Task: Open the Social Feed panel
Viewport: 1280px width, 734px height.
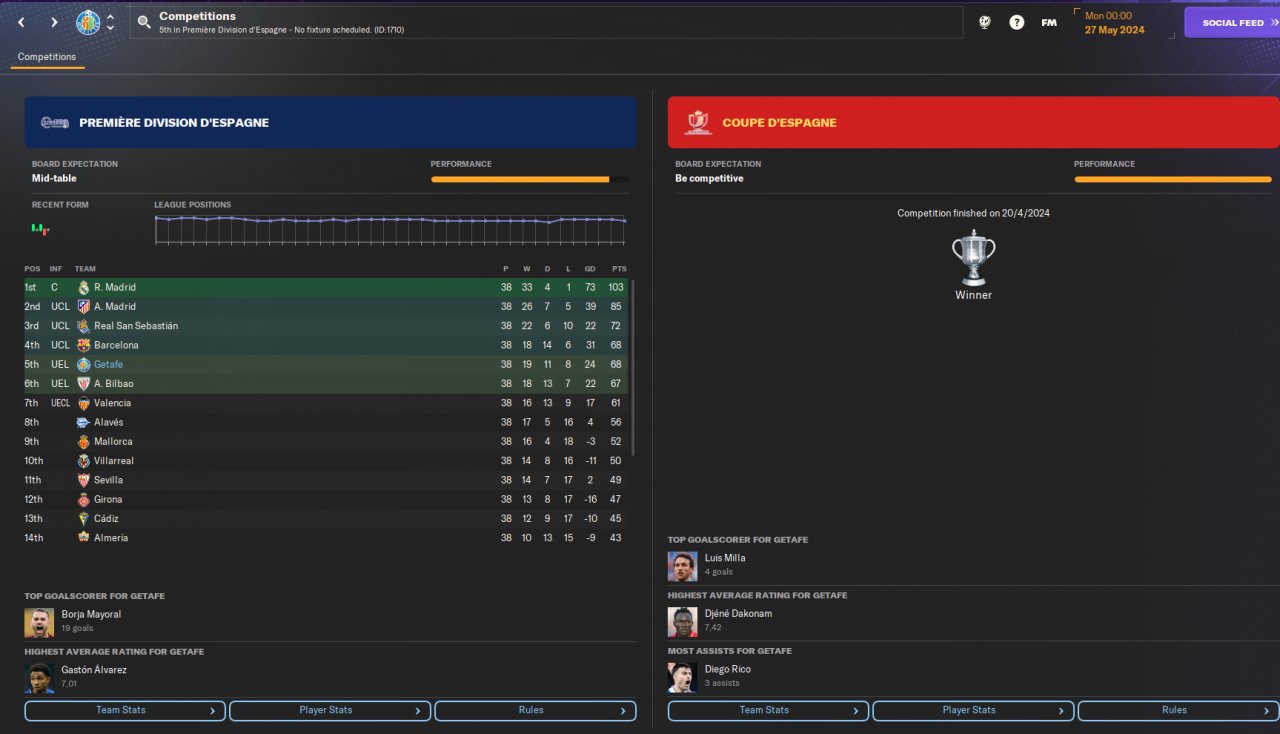Action: pyautogui.click(x=1232, y=22)
